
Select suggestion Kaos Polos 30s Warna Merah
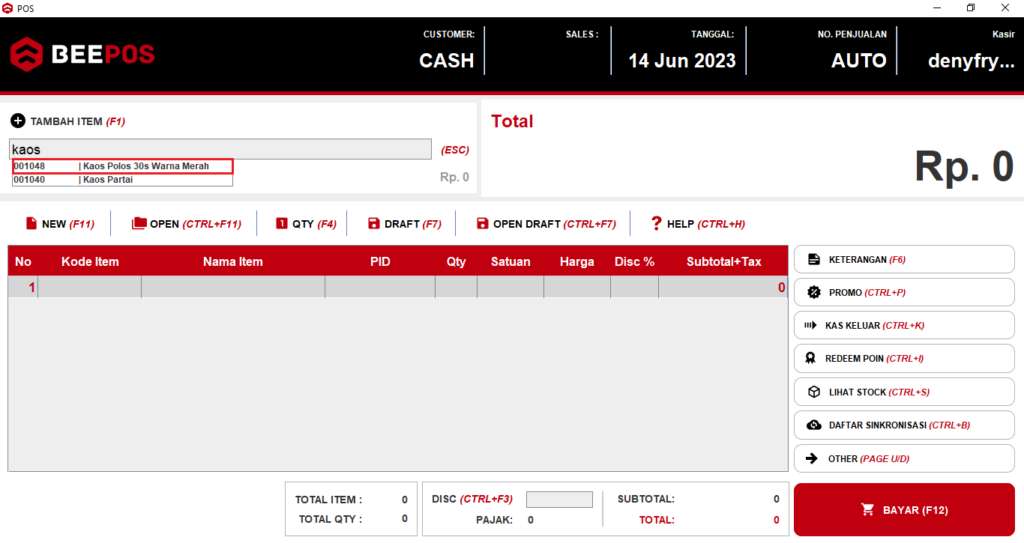click(122, 166)
